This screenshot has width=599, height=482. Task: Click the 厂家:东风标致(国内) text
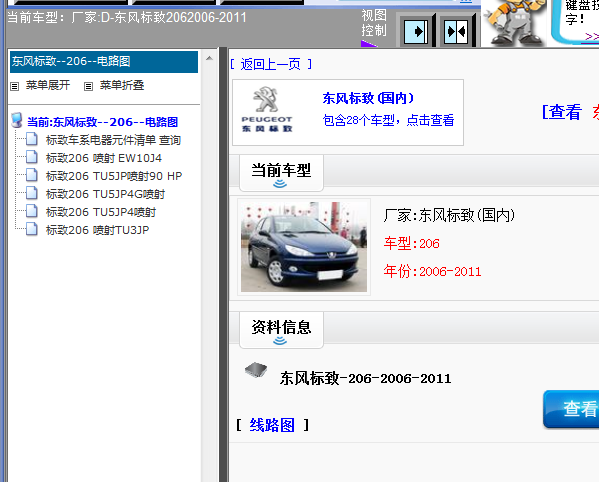coord(449,215)
